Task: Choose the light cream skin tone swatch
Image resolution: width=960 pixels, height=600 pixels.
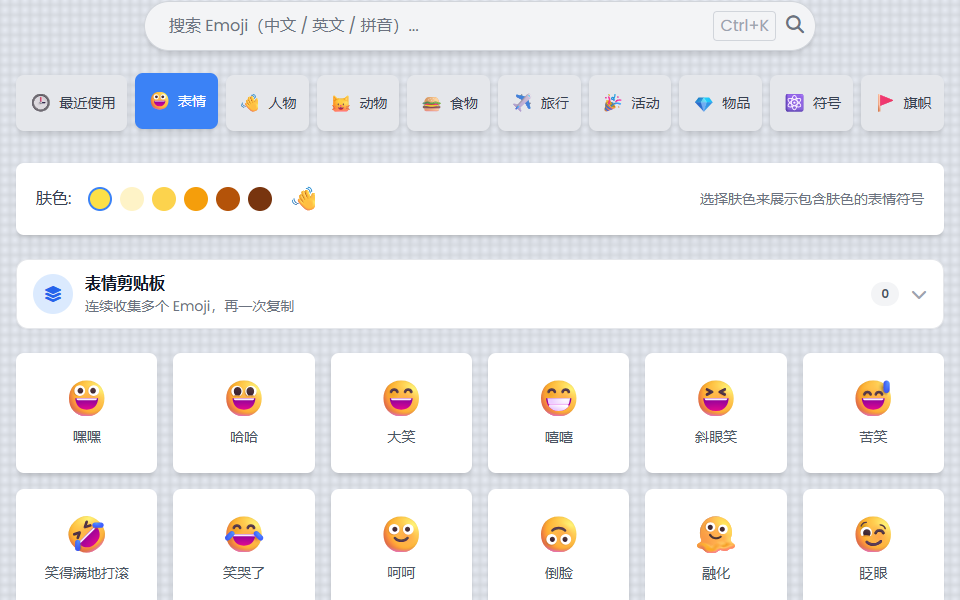Action: (132, 199)
